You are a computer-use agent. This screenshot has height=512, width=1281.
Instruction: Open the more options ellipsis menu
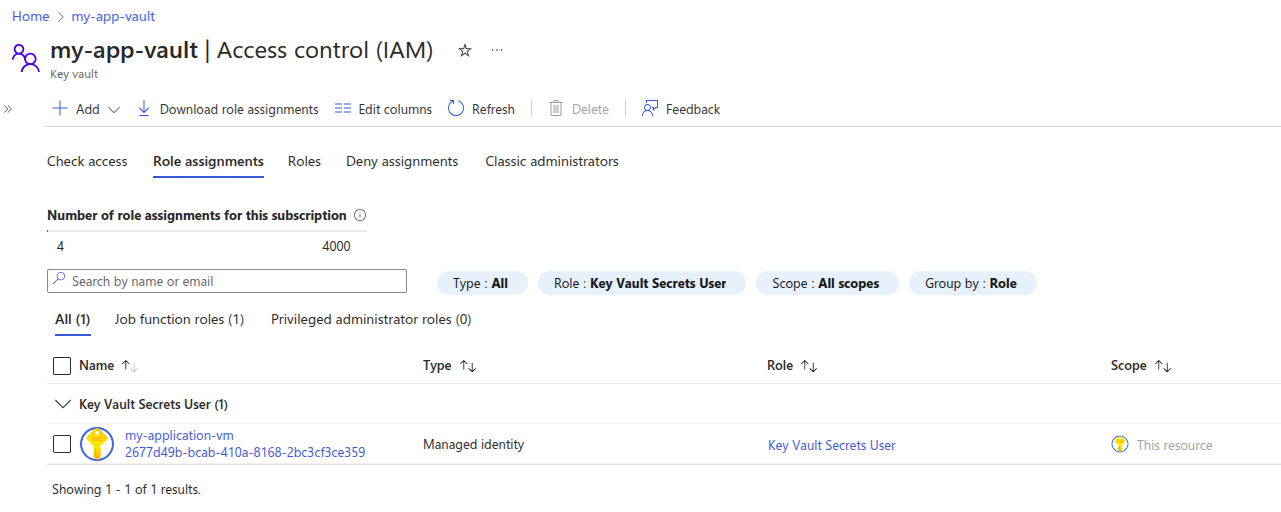(497, 51)
